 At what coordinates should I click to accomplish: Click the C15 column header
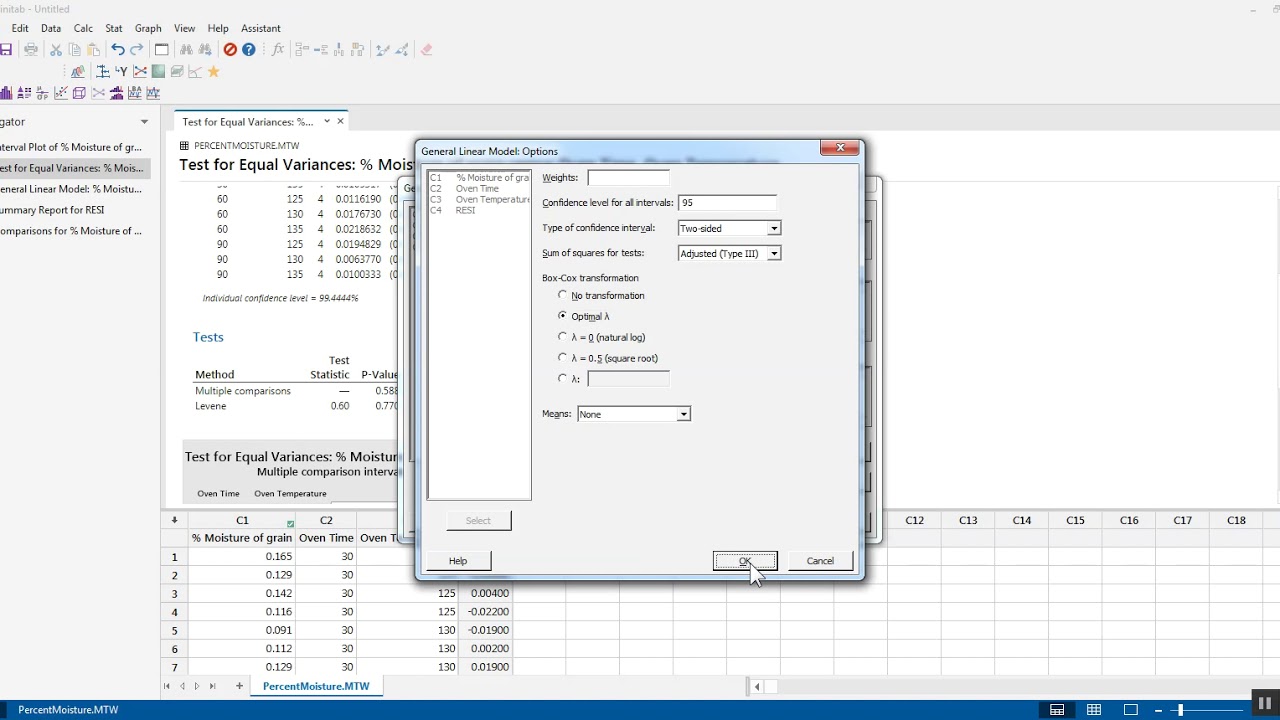tap(1075, 520)
